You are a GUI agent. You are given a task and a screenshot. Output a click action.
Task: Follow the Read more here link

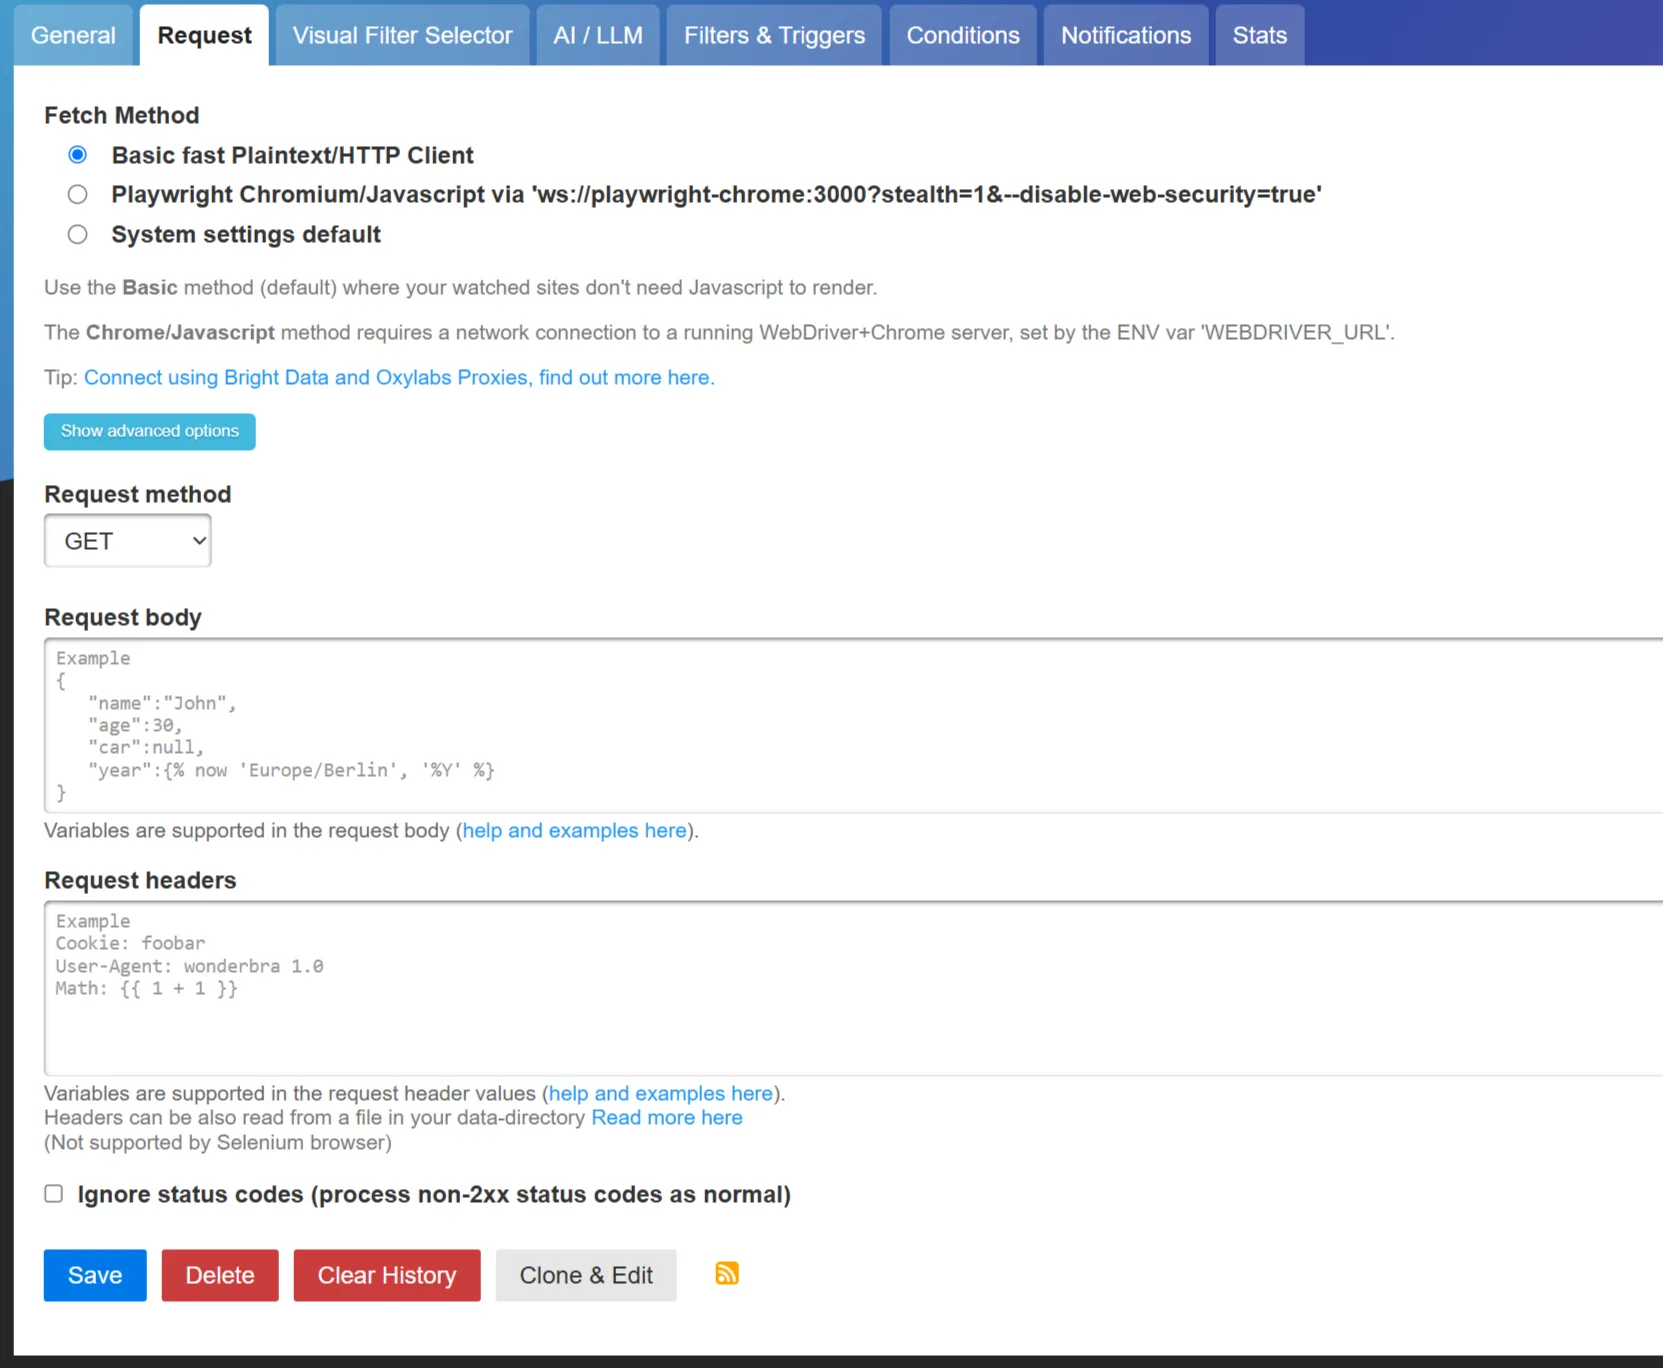(667, 1117)
